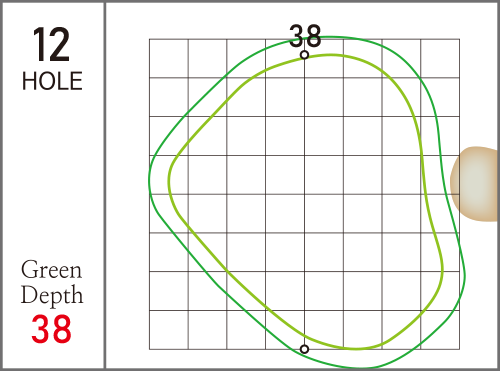
Task: Click the bottom-right grid cell
Action: (440, 330)
